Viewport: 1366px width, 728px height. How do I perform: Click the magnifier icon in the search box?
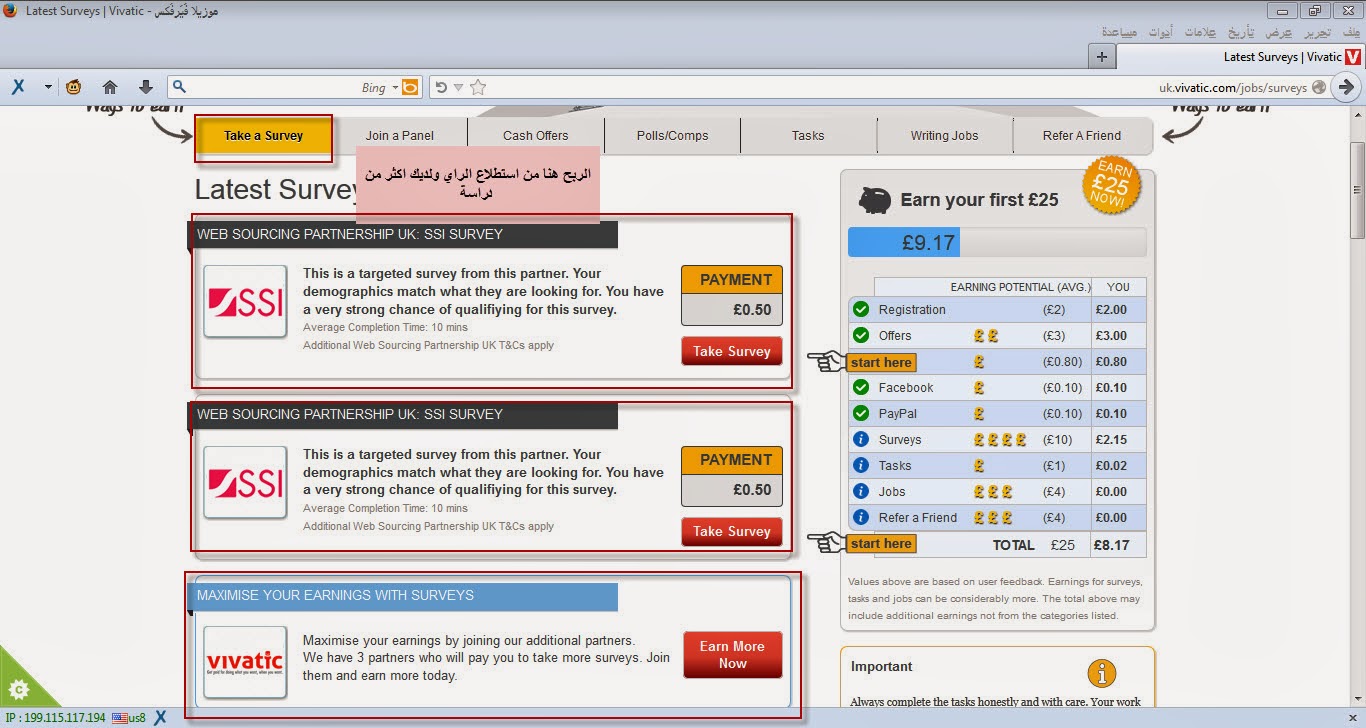[177, 87]
